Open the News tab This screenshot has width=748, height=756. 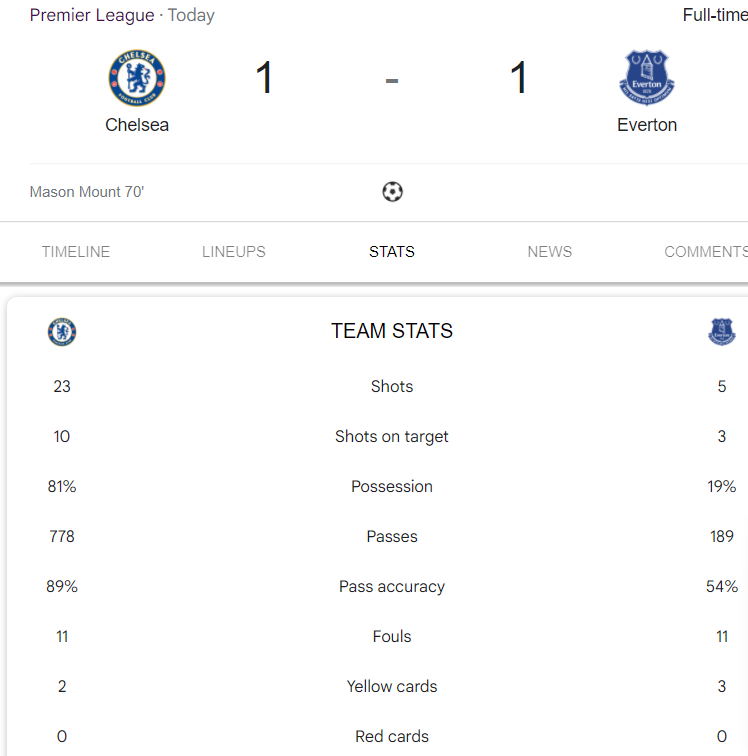(x=550, y=252)
